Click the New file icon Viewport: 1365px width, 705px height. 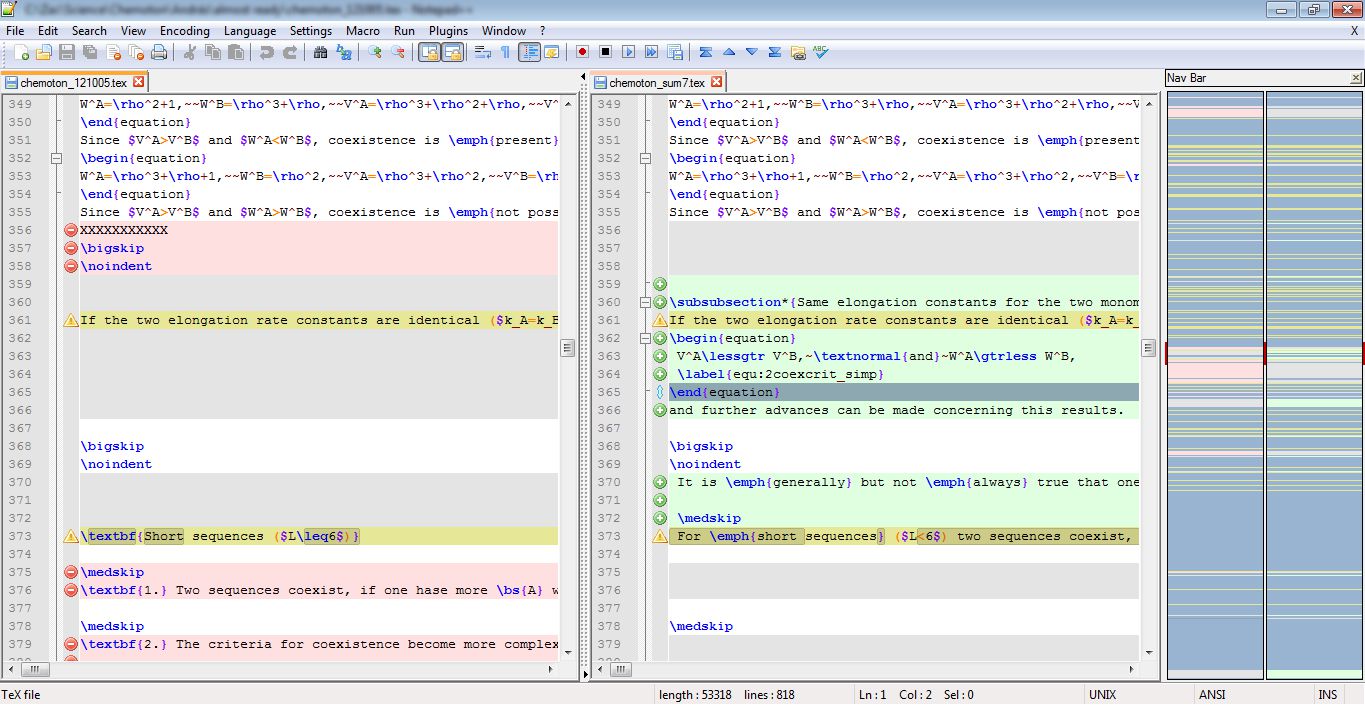pyautogui.click(x=20, y=52)
